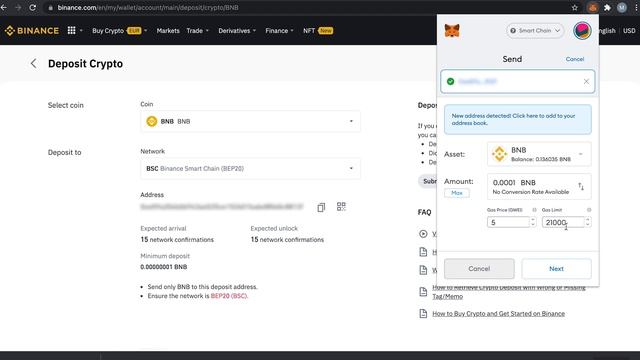Reload the browser page

[x=33, y=8]
